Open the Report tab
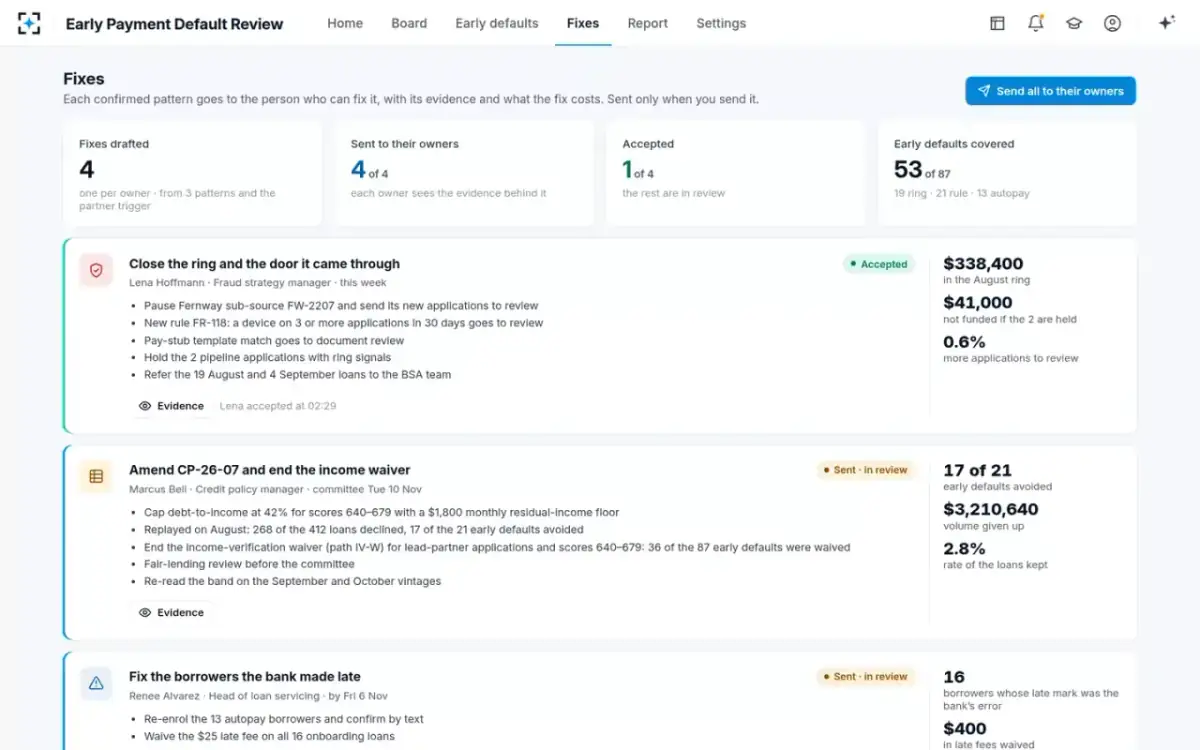The height and width of the screenshot is (750, 1200). click(648, 23)
